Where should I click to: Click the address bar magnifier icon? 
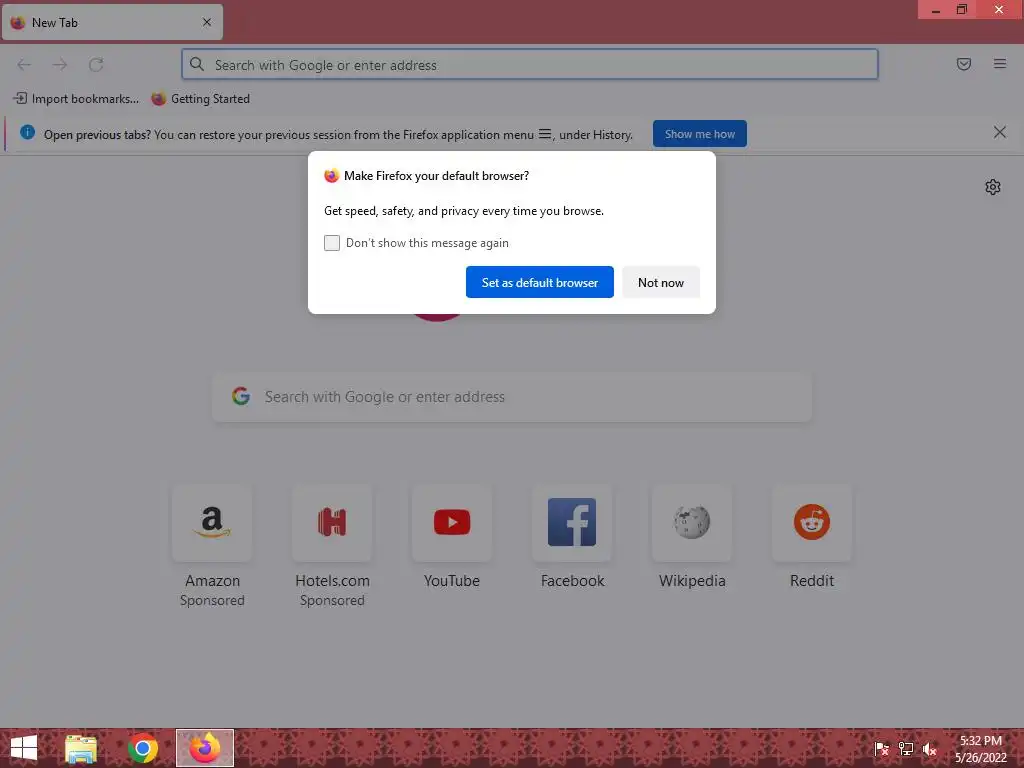197,64
